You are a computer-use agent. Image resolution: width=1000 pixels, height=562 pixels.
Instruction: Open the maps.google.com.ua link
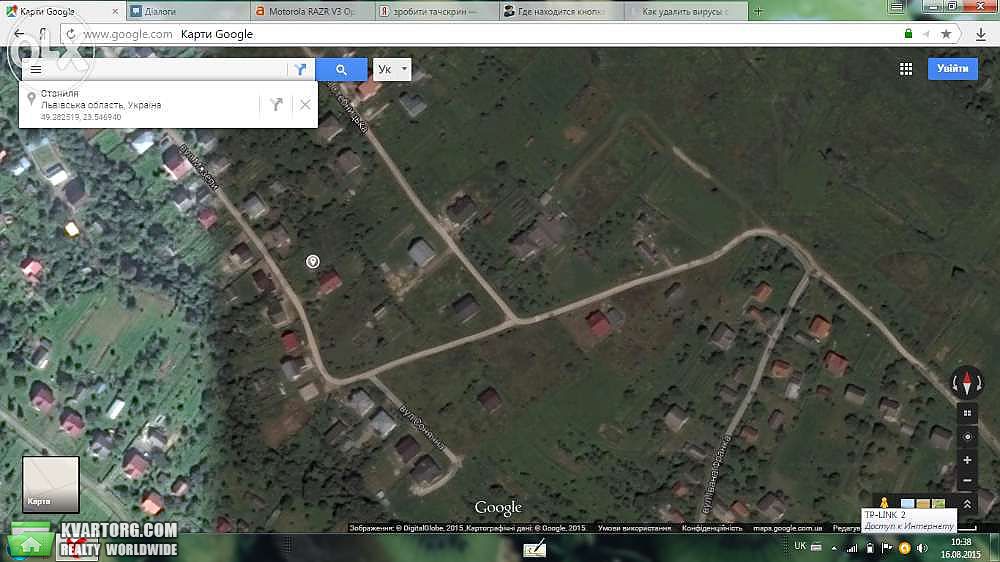pyautogui.click(x=787, y=528)
